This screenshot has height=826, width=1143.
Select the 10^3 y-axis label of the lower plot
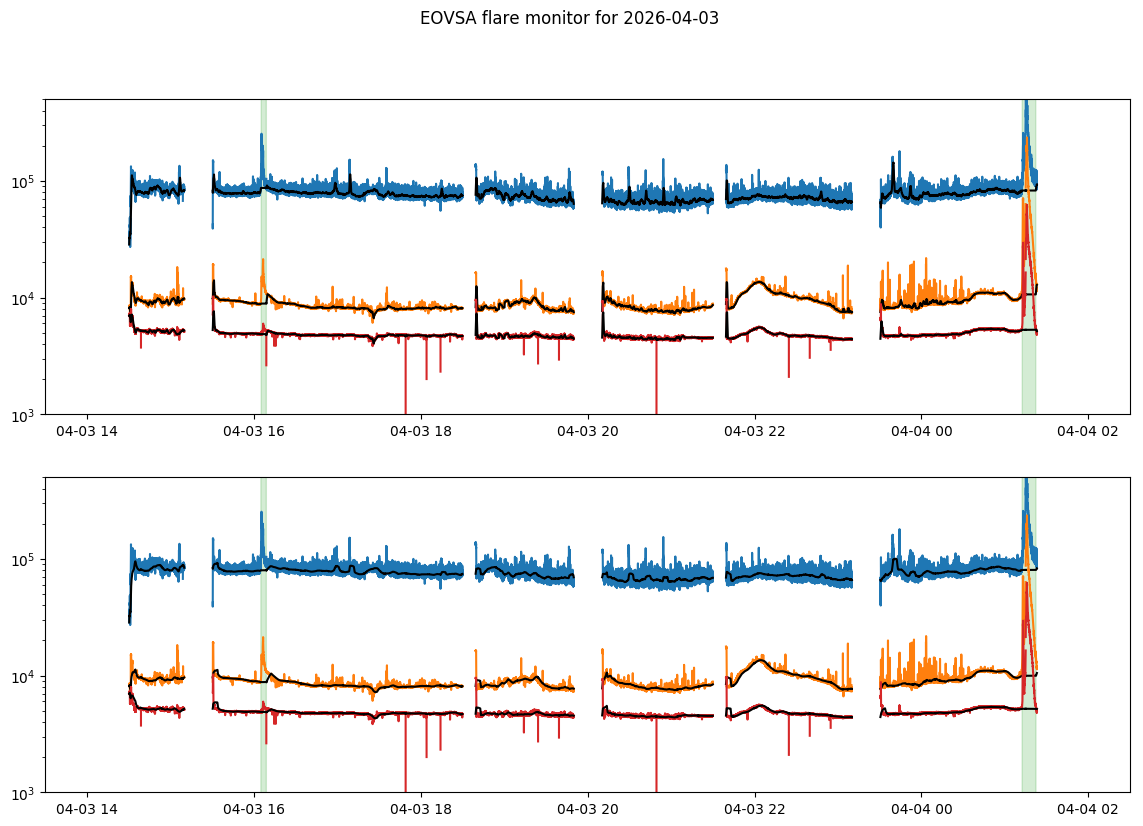[x=24, y=793]
